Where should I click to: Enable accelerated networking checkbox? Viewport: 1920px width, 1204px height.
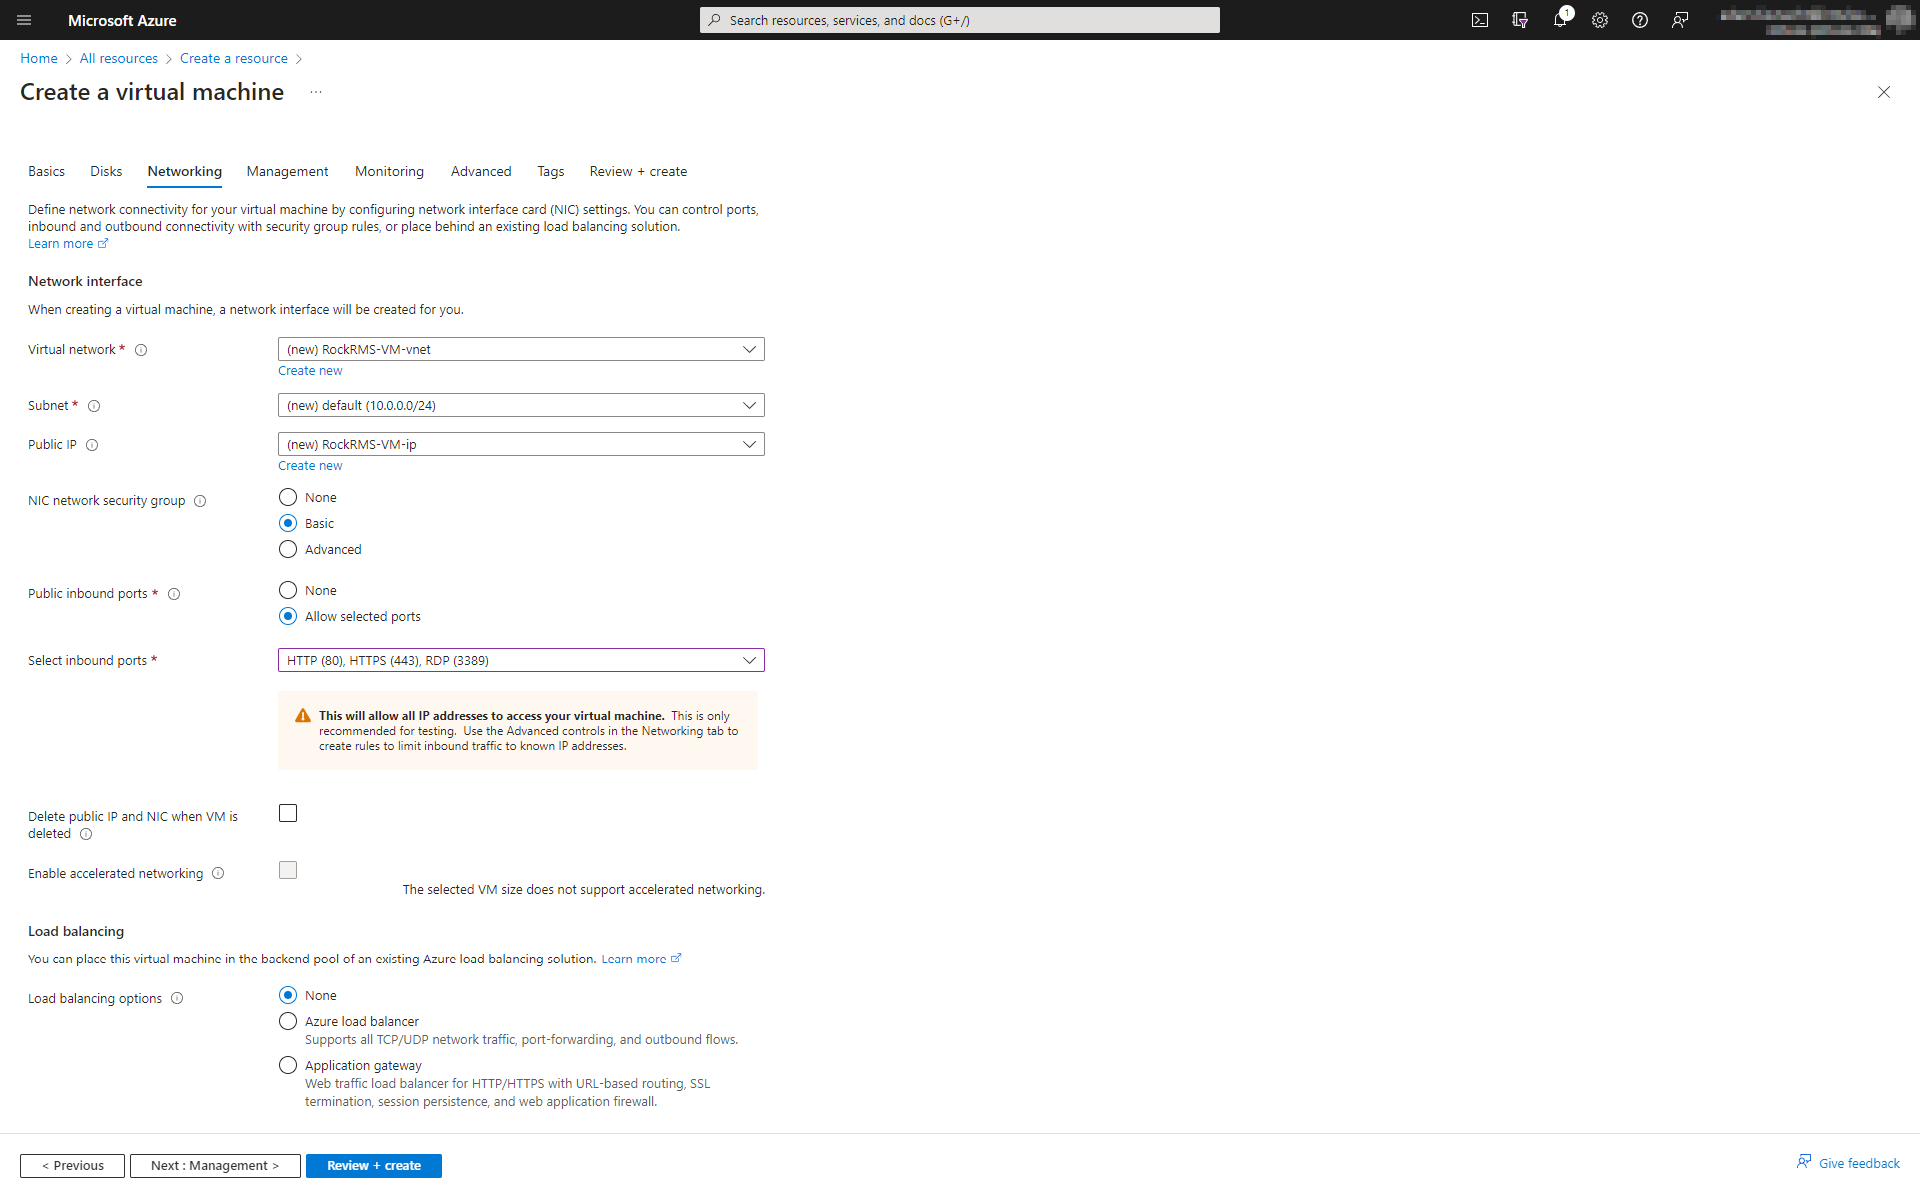click(x=288, y=869)
